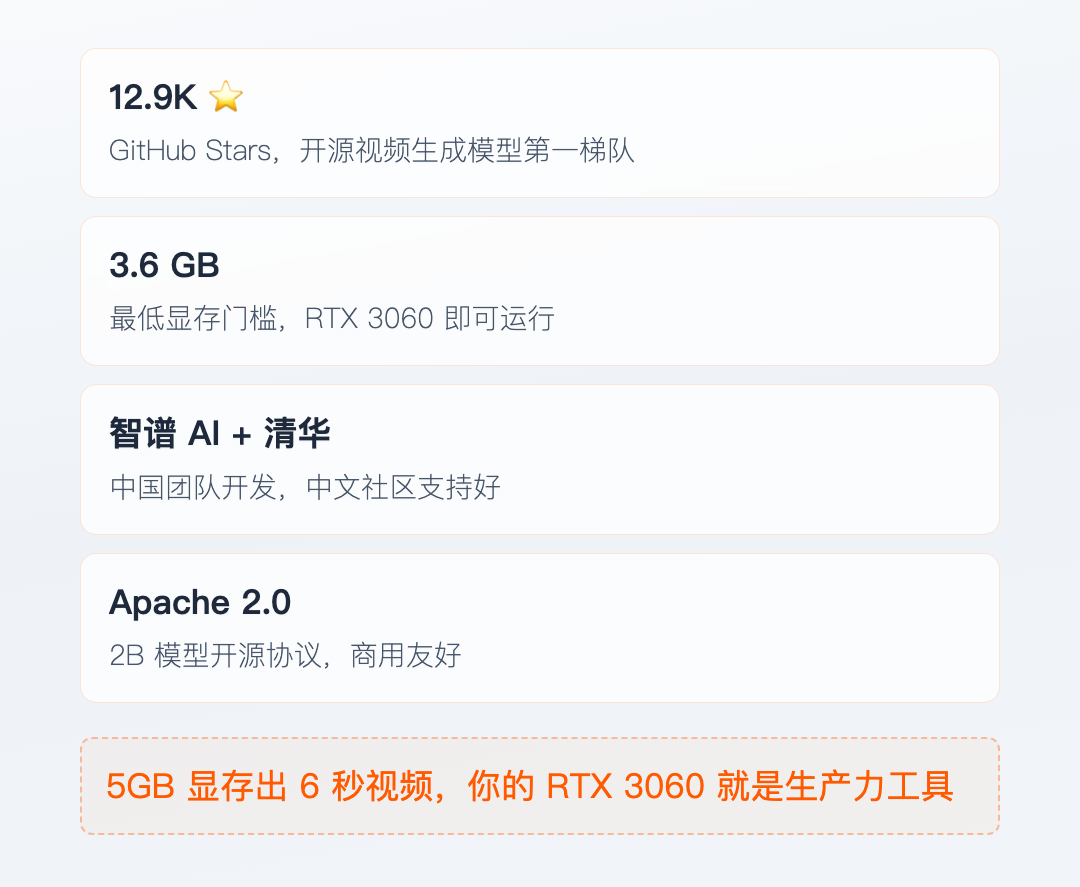
Task: Click the 商用友好 phrase
Action: (x=406, y=655)
